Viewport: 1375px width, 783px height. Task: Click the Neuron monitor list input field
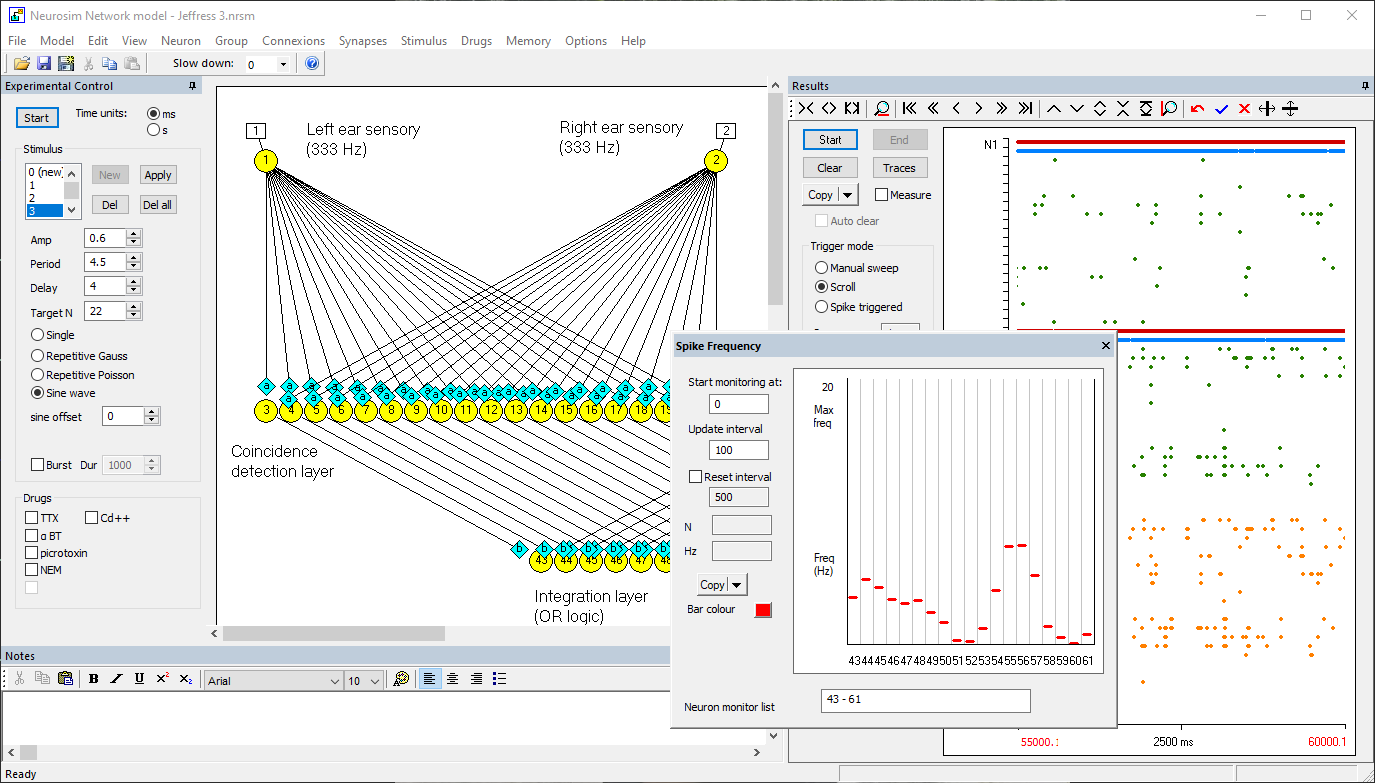925,700
